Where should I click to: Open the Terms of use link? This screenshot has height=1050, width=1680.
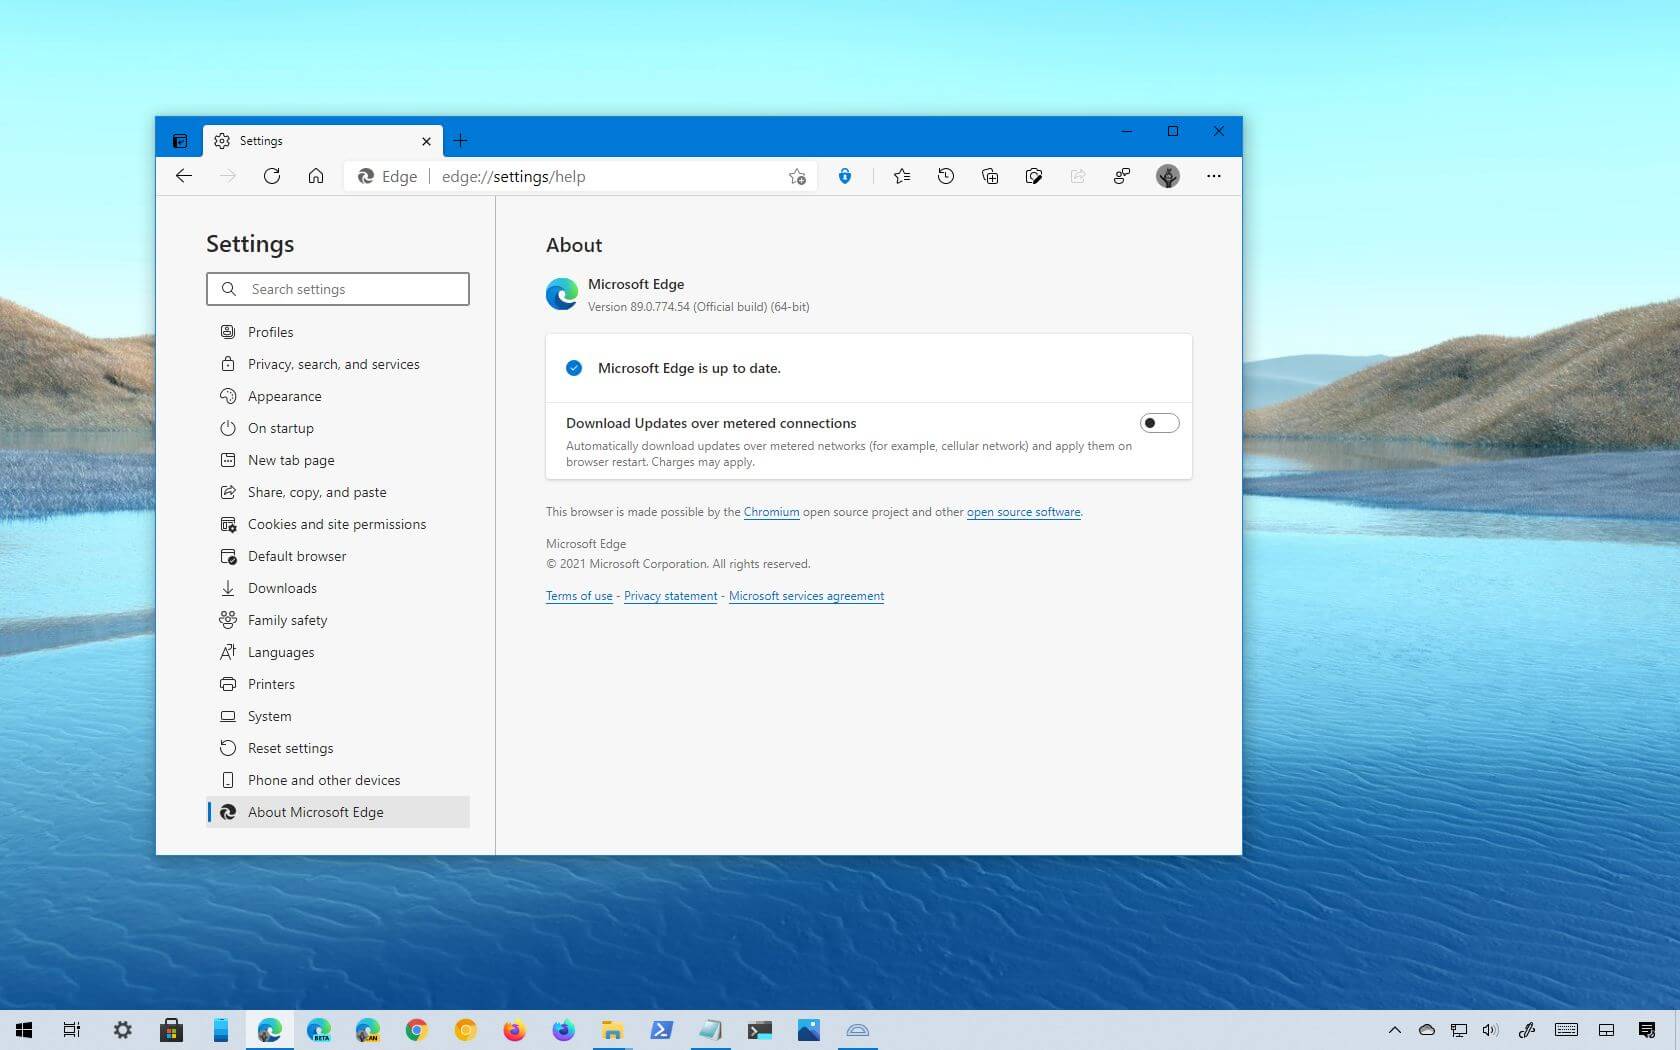[579, 596]
